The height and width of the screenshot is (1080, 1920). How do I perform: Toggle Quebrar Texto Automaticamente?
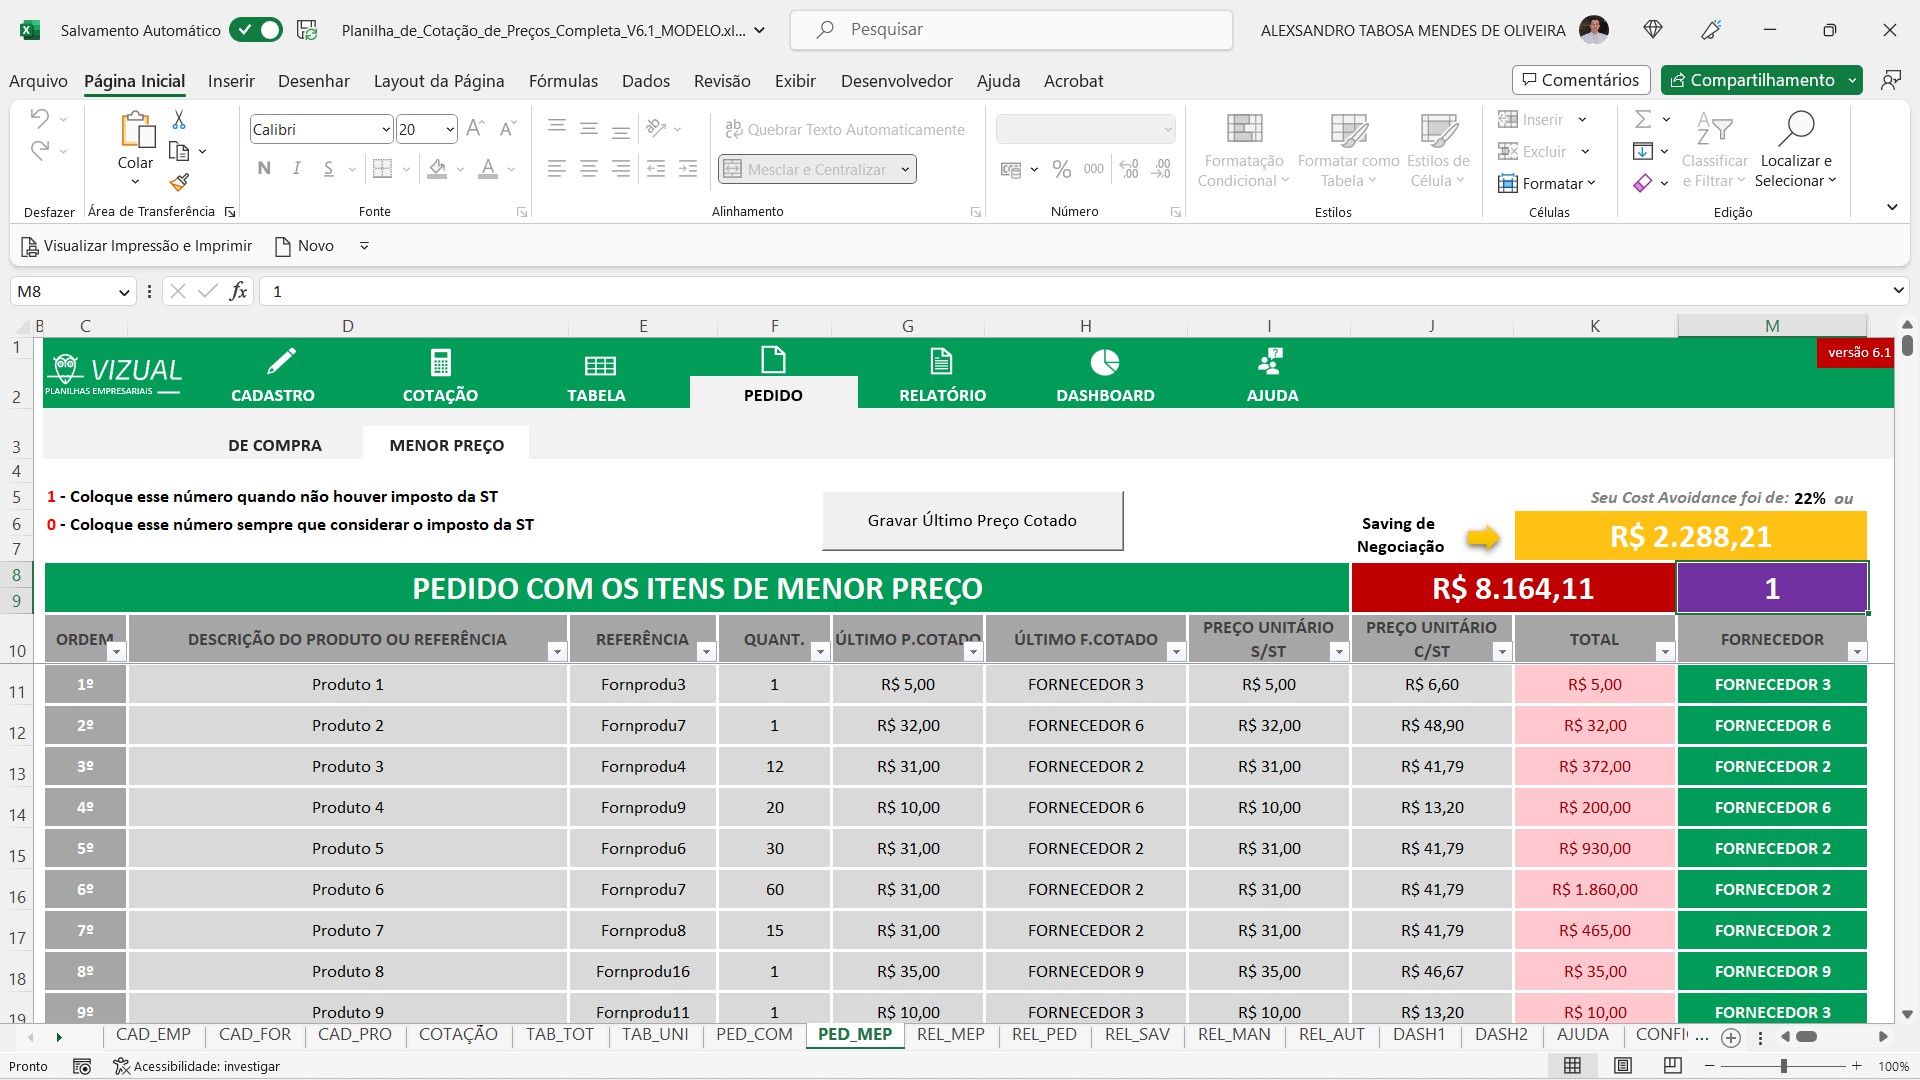click(845, 129)
